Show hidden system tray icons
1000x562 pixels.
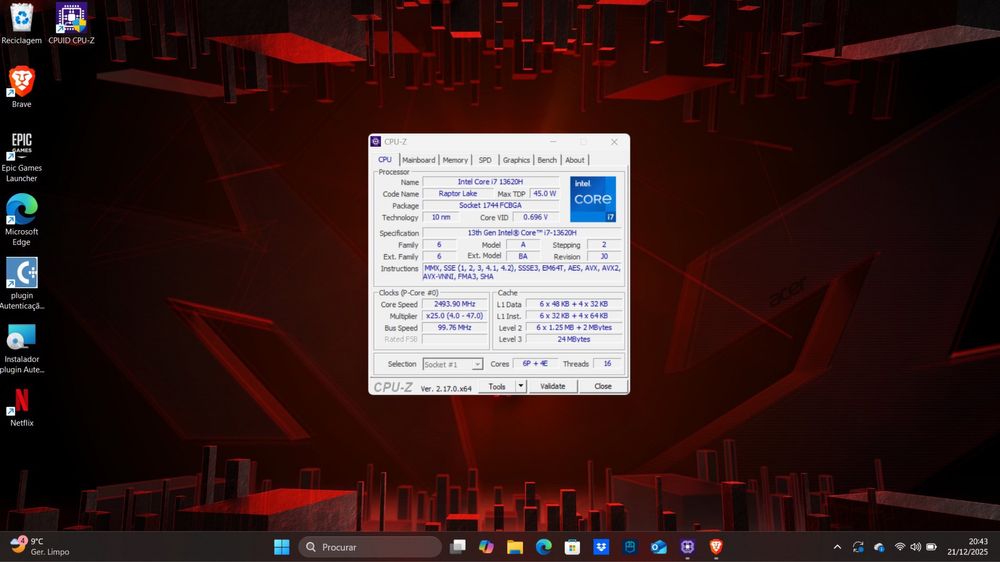tap(837, 547)
